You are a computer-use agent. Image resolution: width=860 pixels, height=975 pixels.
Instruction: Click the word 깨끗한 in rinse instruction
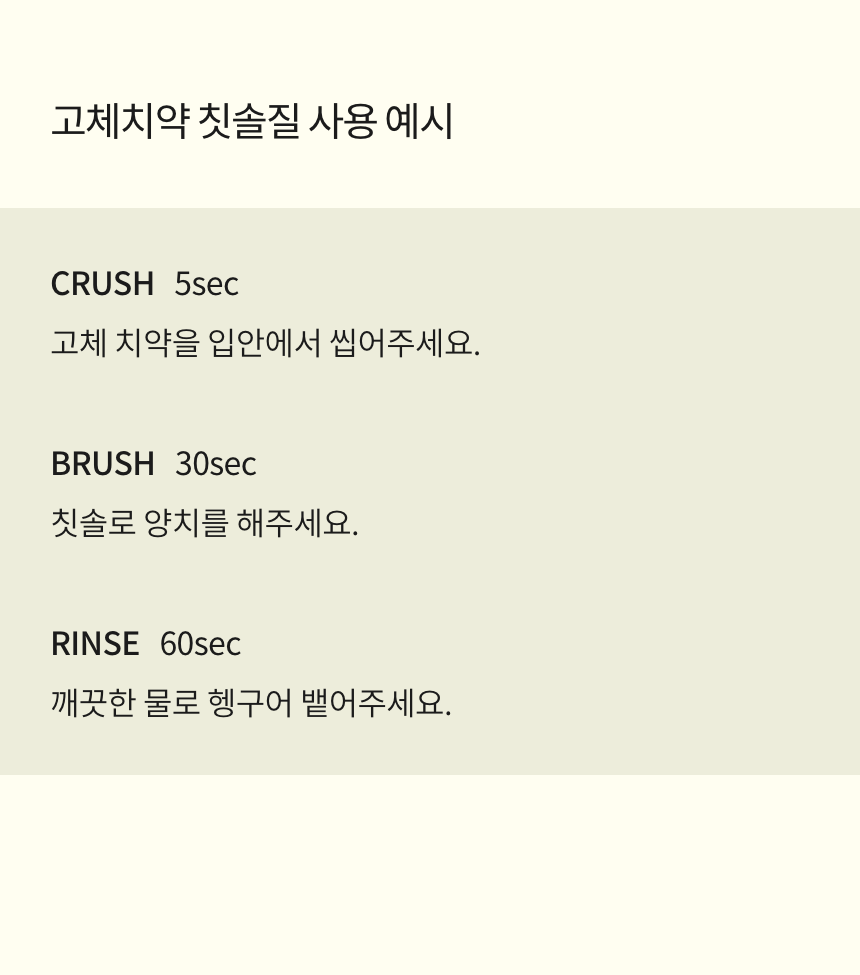coord(93,703)
